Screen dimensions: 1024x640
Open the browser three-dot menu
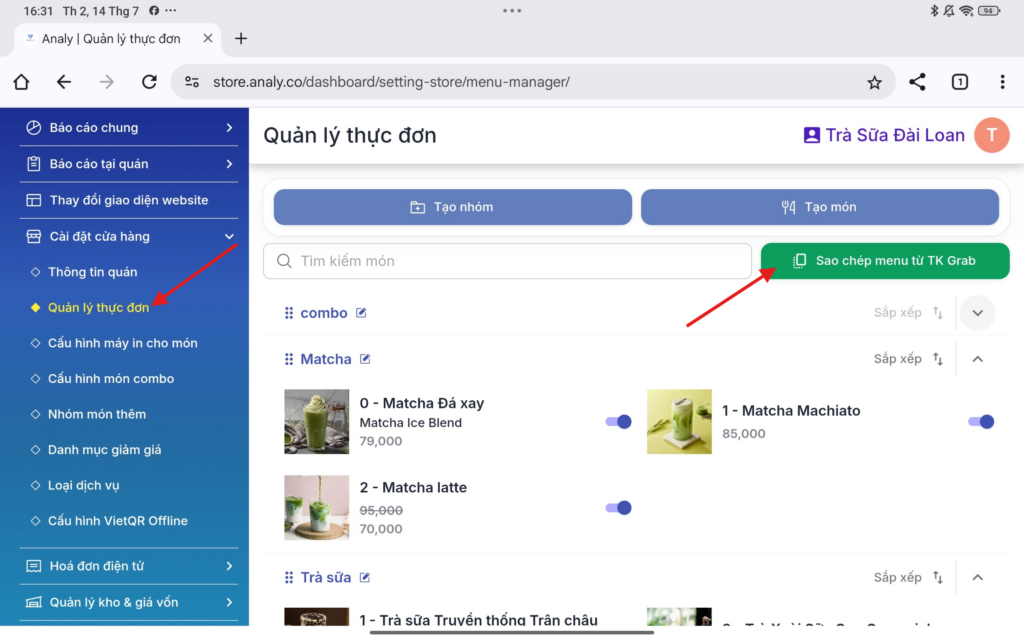click(1002, 82)
